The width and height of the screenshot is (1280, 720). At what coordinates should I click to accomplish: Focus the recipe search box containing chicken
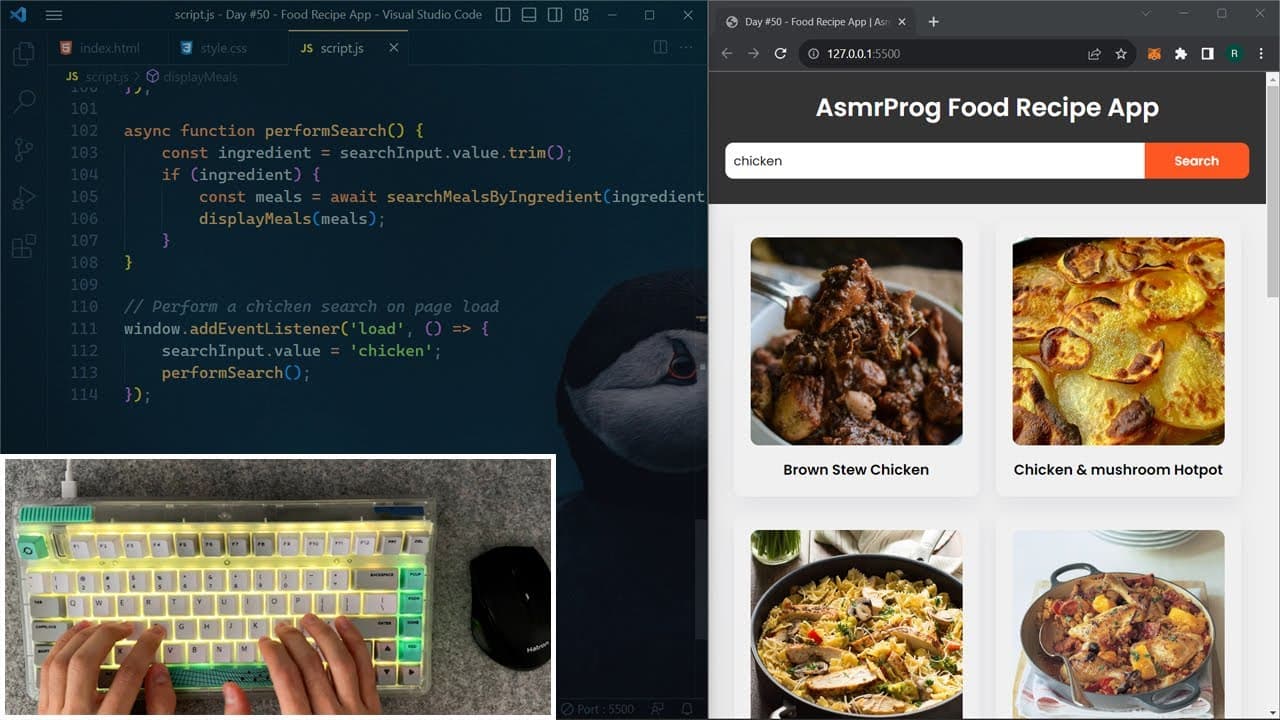click(935, 161)
